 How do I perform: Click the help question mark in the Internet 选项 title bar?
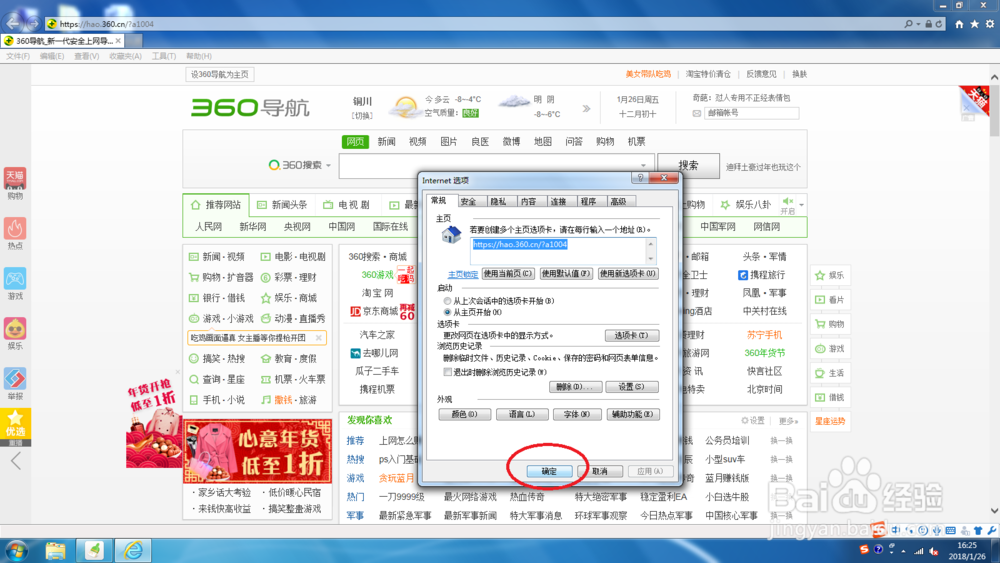click(x=640, y=178)
